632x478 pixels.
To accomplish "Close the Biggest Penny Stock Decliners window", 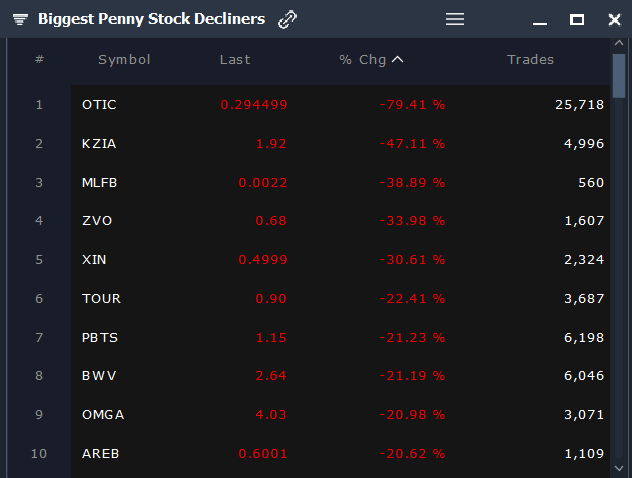I will click(614, 19).
